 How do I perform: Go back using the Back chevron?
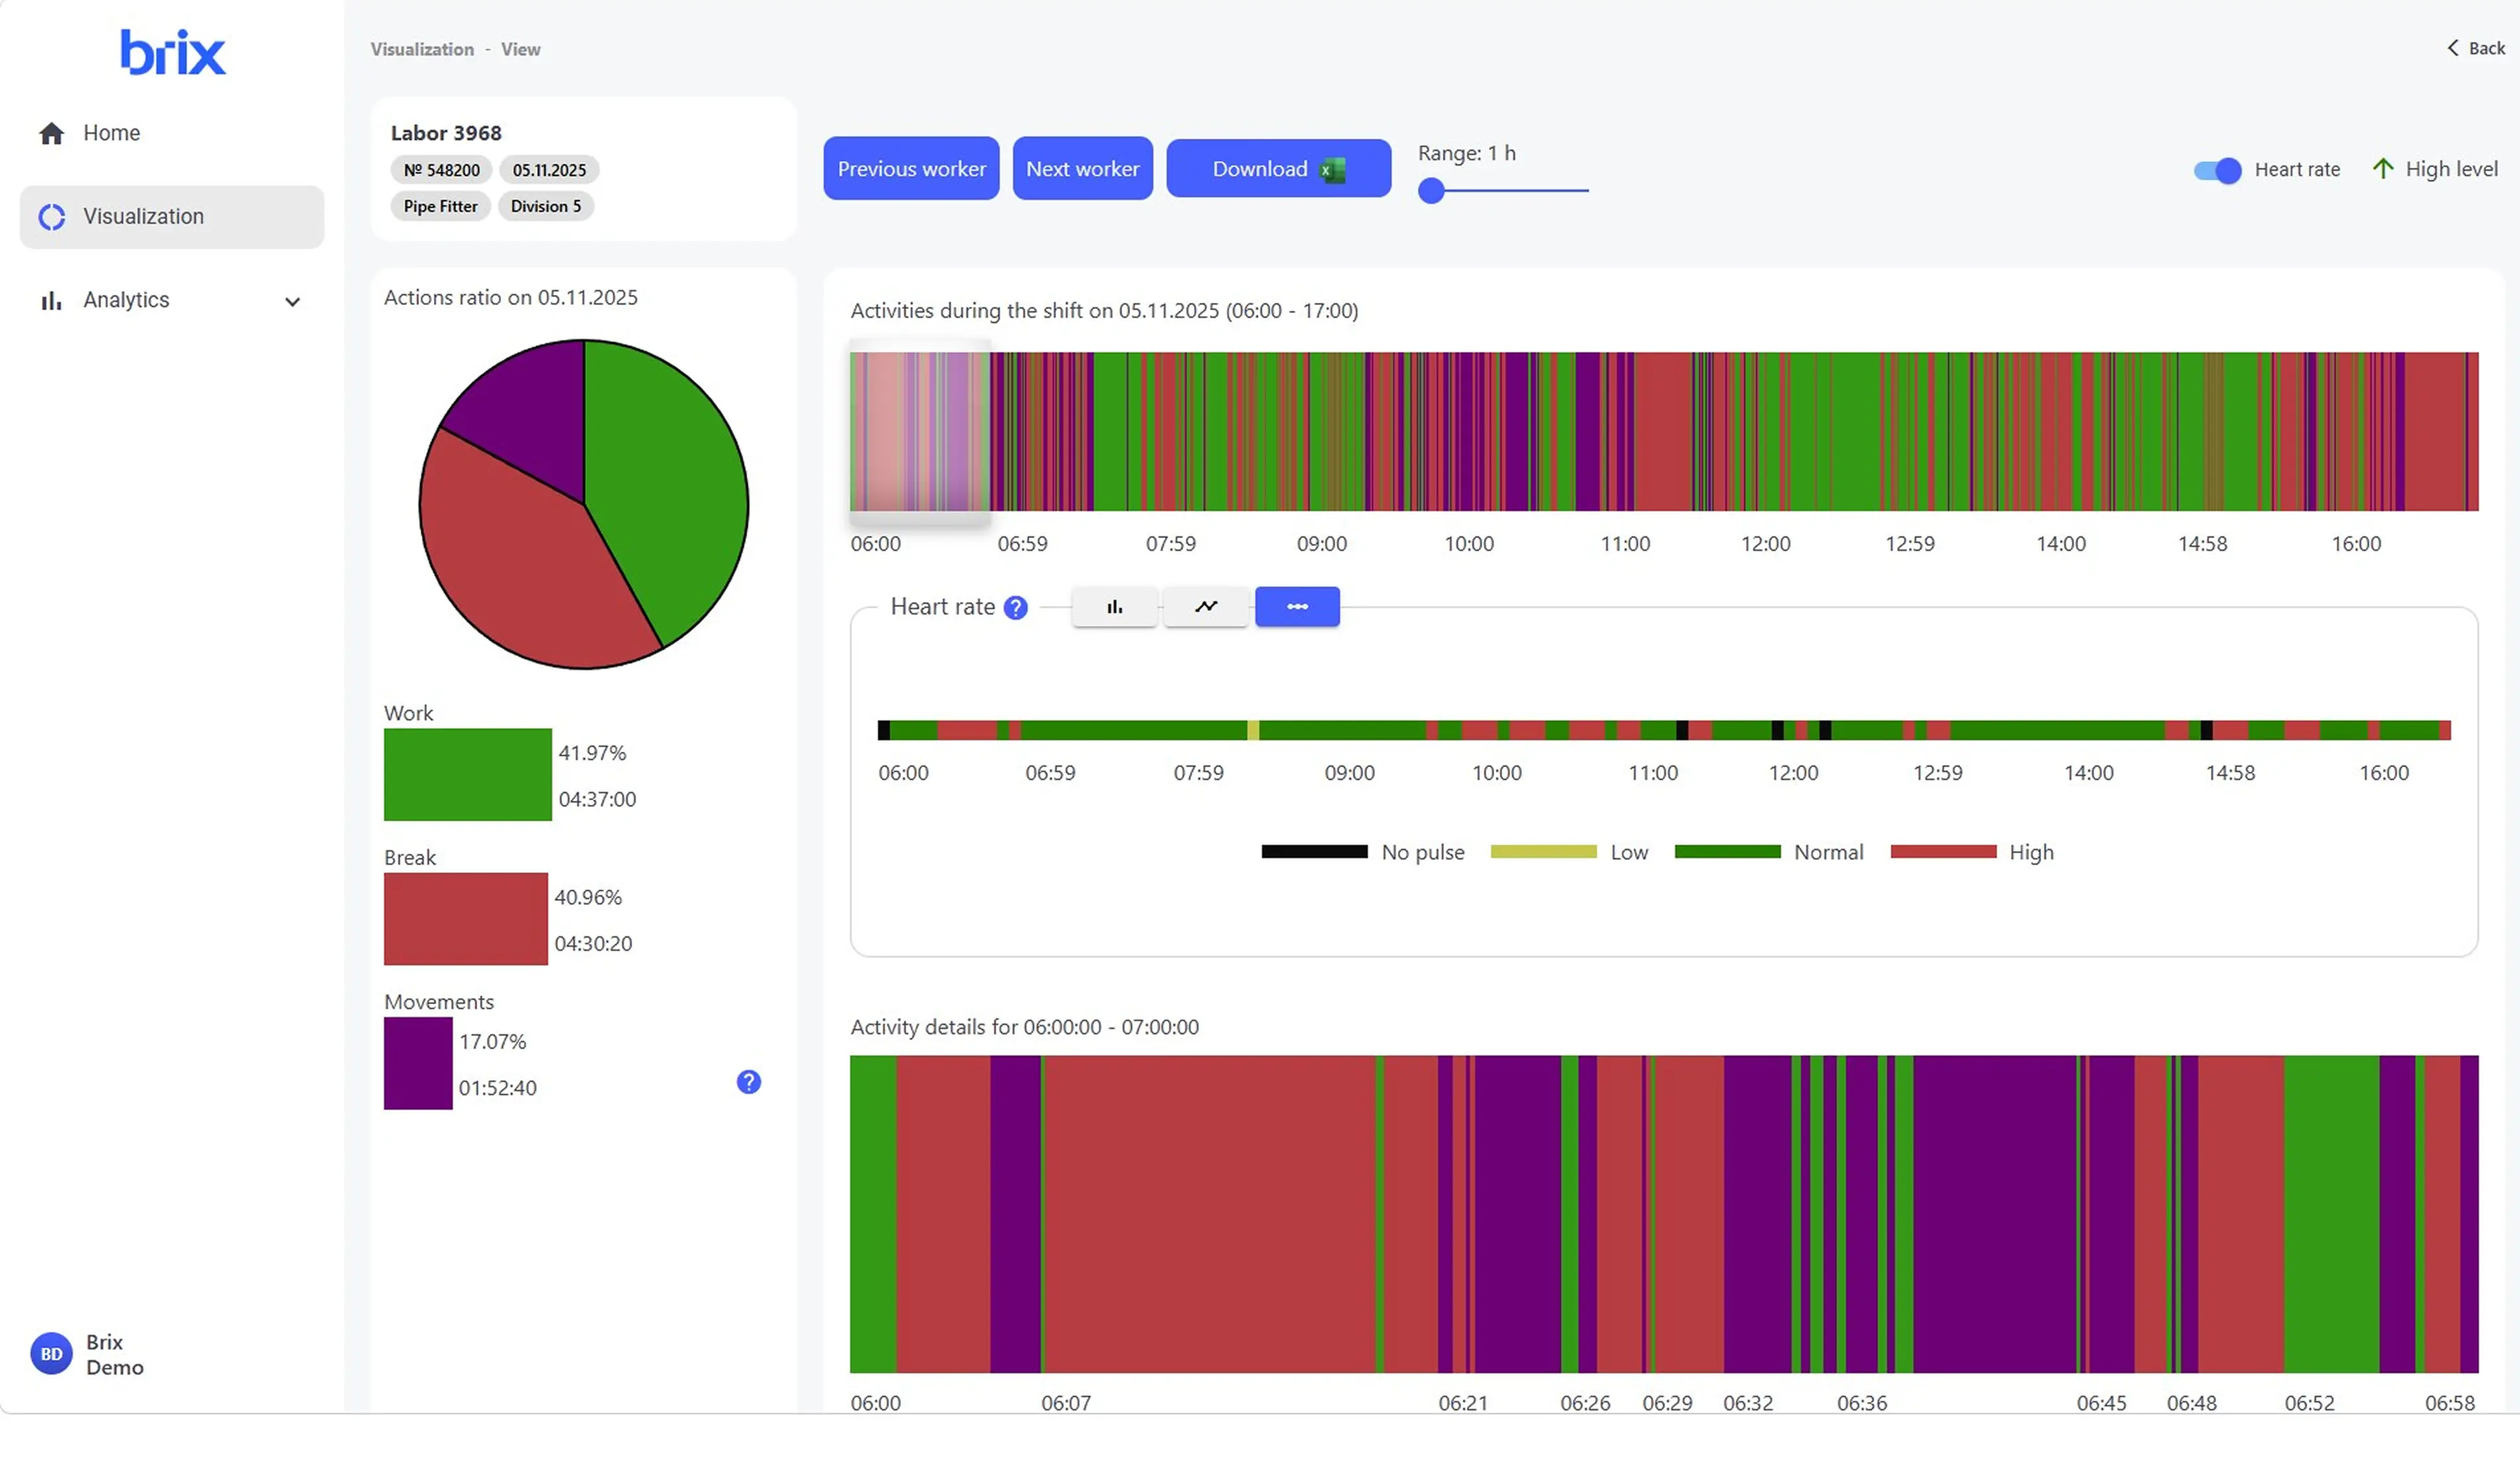[x=2453, y=48]
